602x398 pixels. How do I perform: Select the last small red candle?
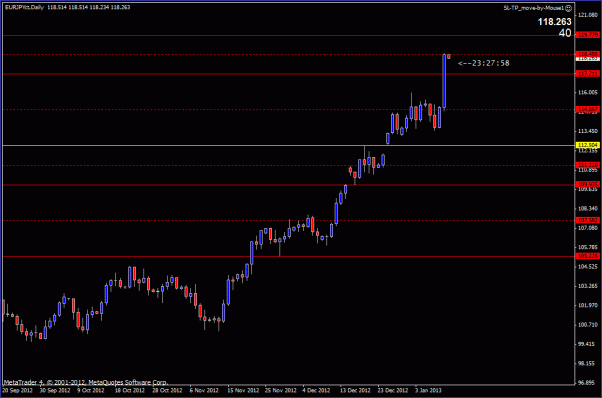(x=448, y=57)
